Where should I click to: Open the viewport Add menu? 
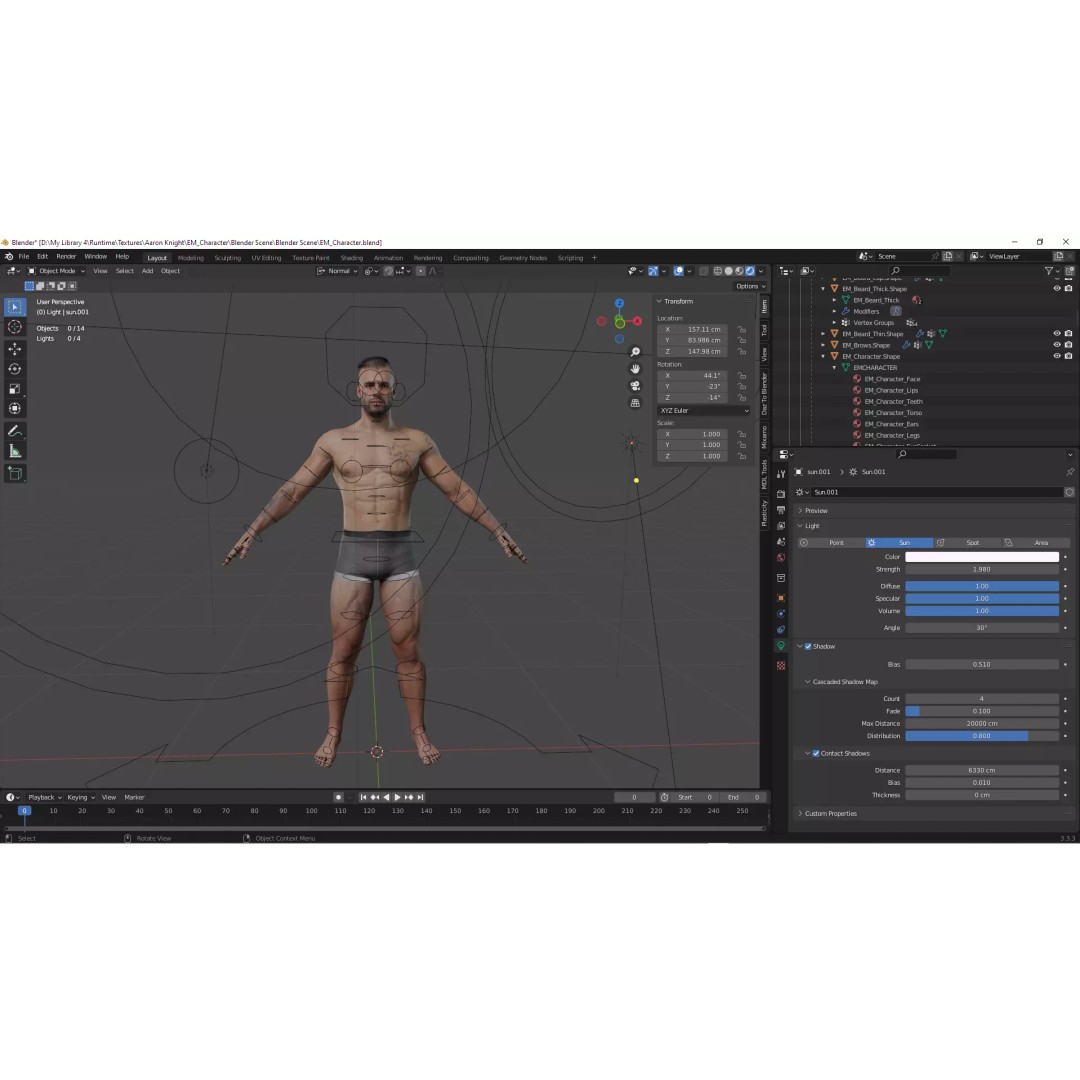coord(147,271)
